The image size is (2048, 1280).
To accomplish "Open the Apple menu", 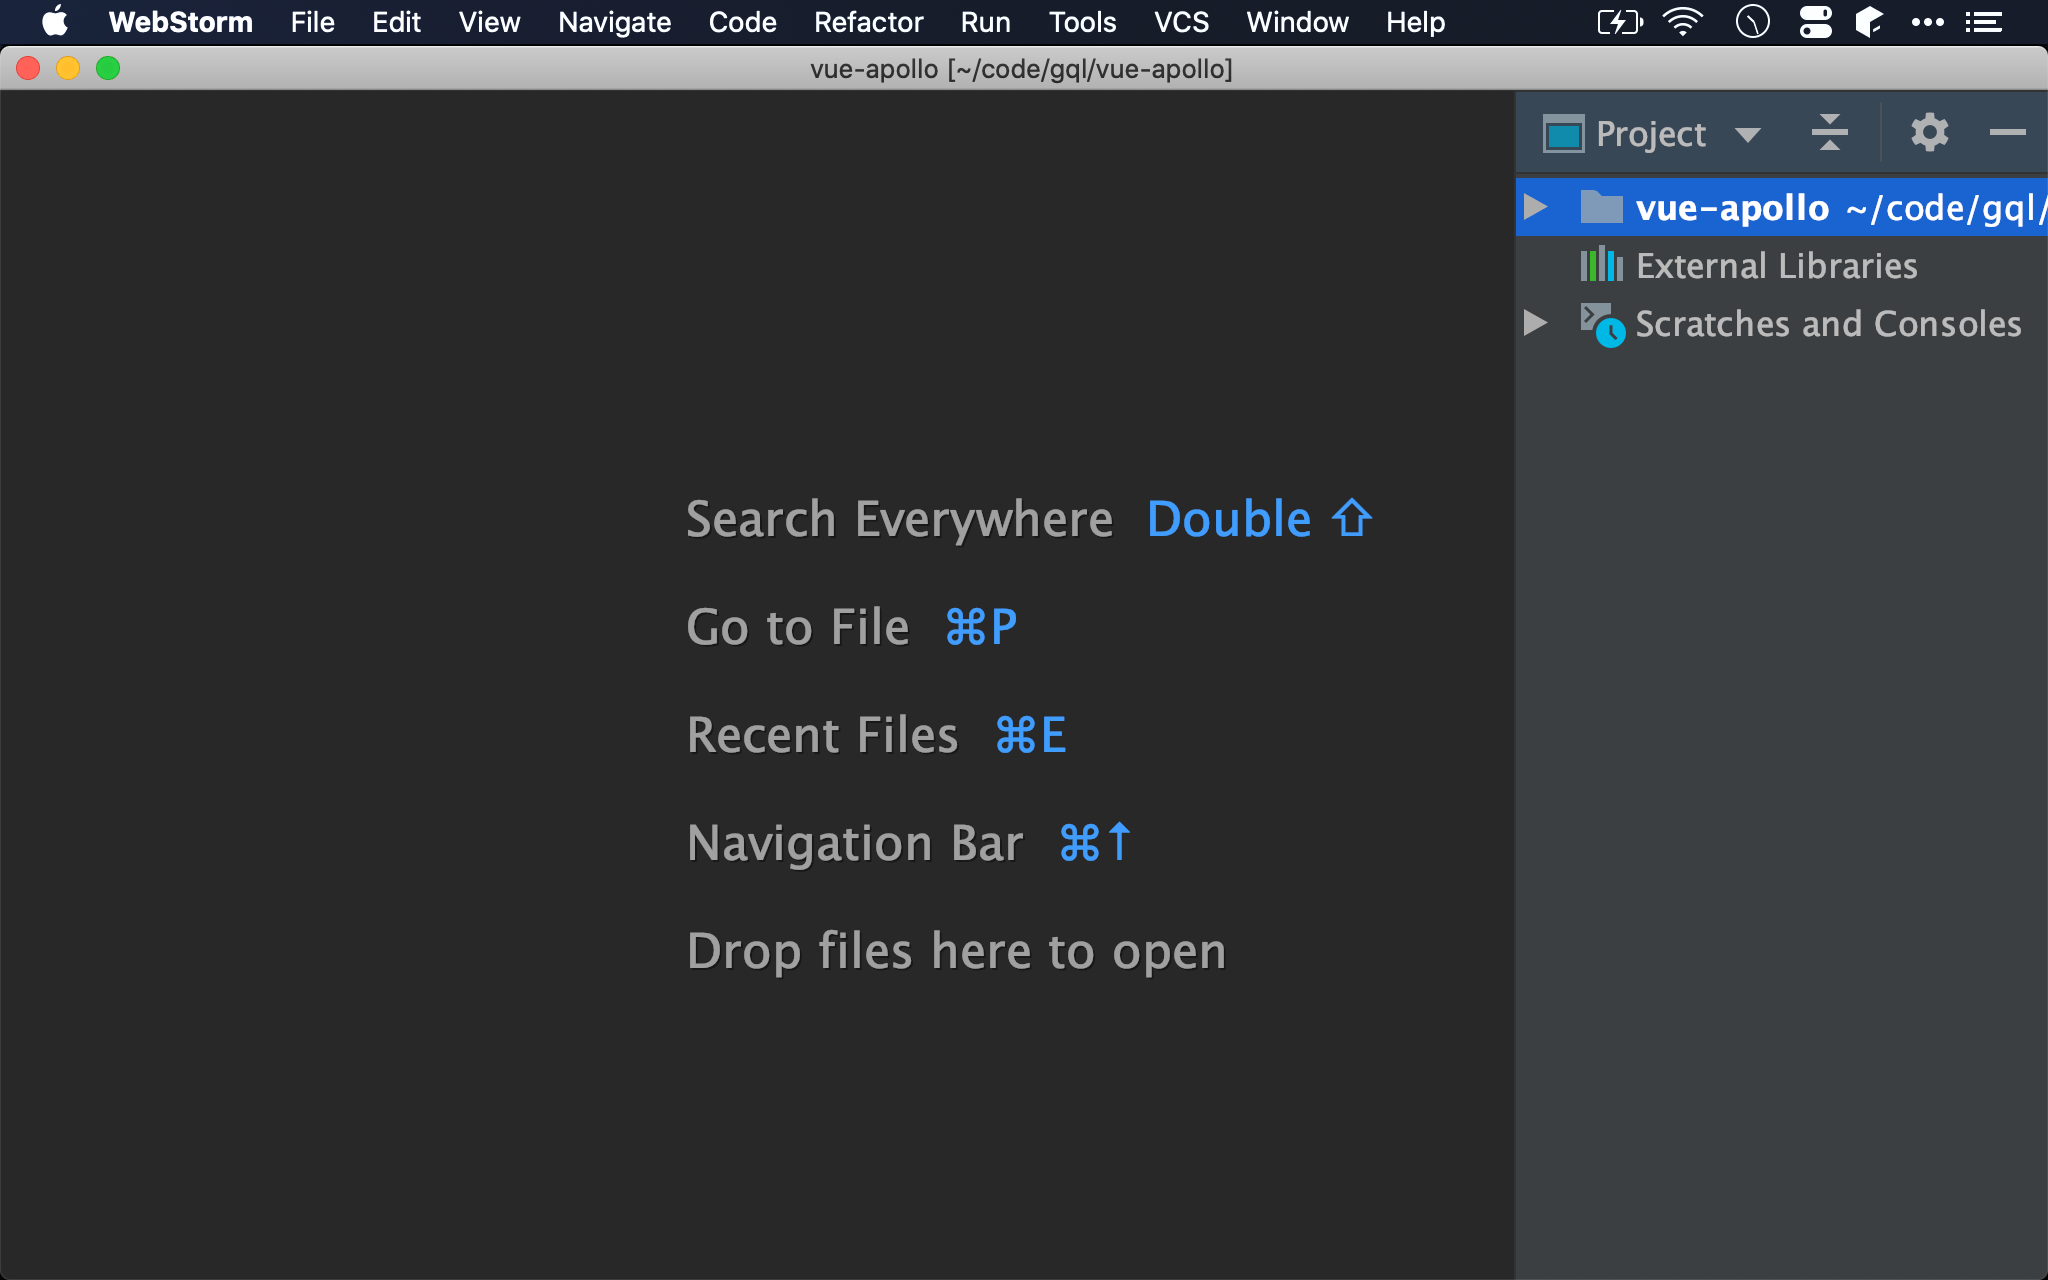I will 55,22.
